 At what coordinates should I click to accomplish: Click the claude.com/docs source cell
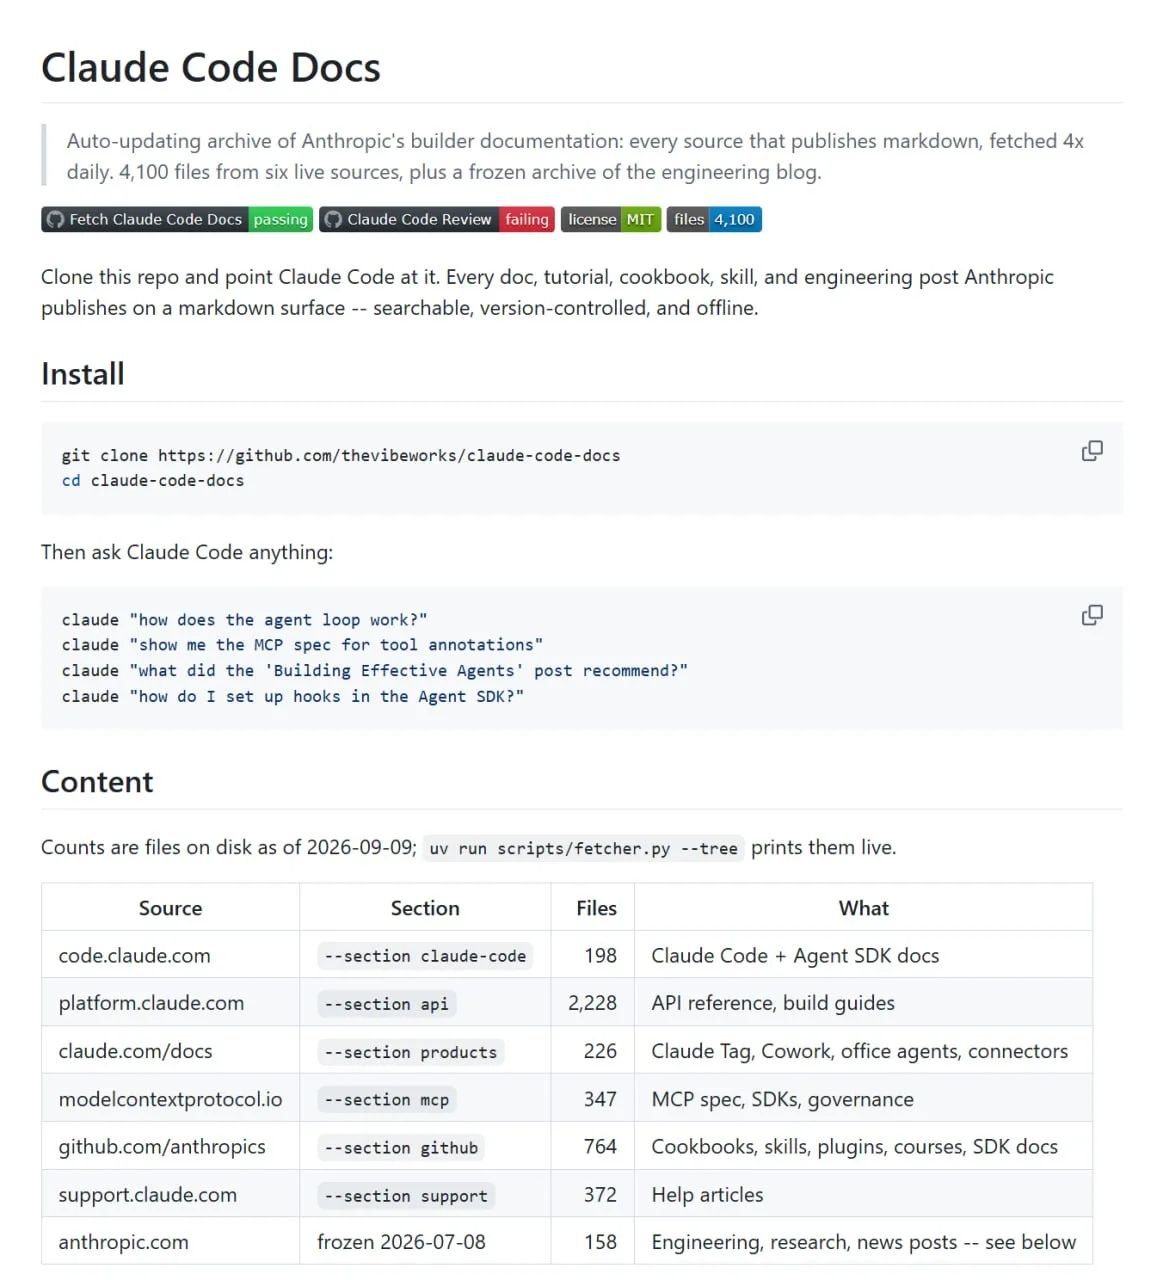point(170,1051)
